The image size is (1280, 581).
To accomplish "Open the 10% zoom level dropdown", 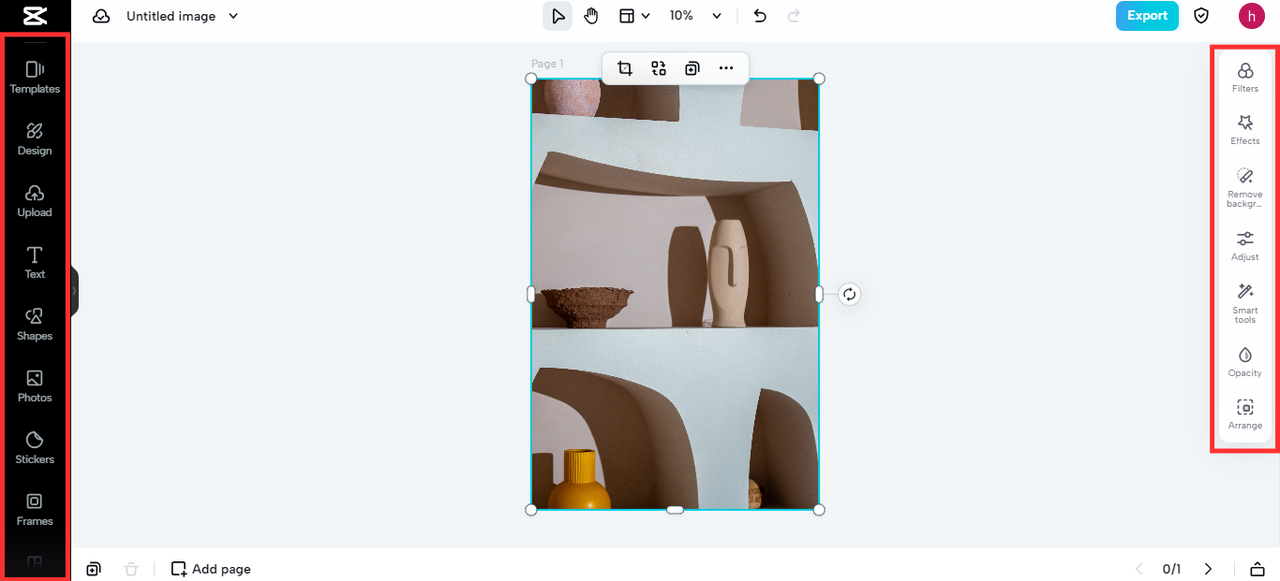I will [x=695, y=16].
